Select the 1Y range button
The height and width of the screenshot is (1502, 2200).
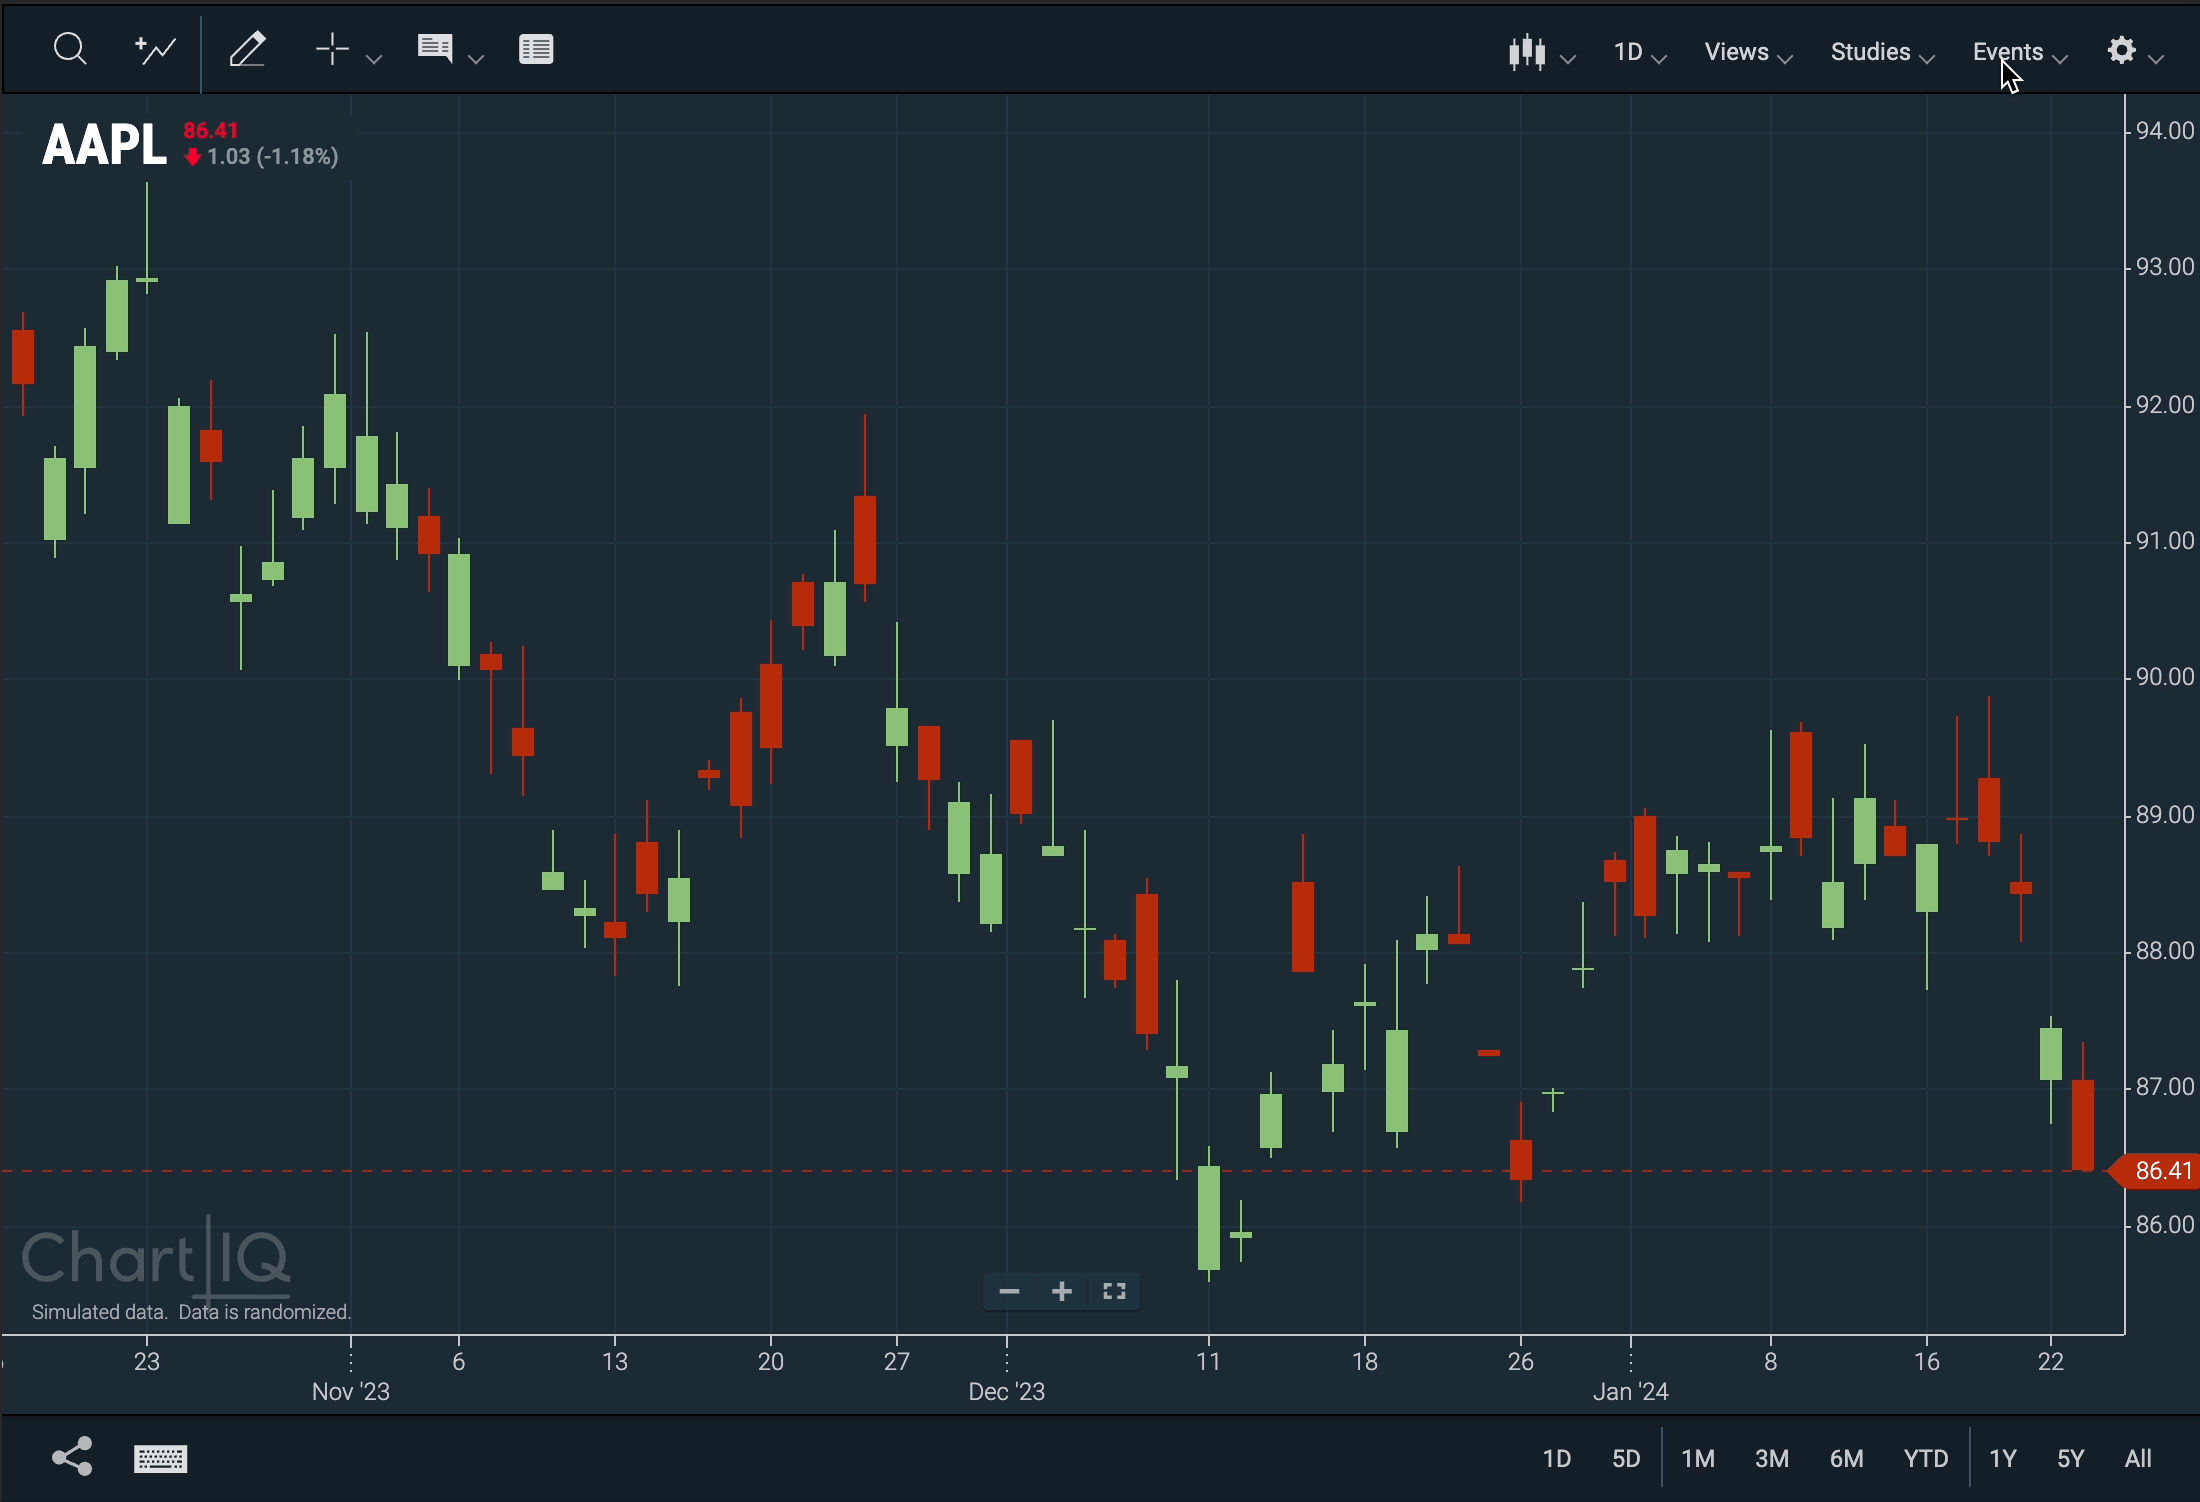coord(2003,1459)
